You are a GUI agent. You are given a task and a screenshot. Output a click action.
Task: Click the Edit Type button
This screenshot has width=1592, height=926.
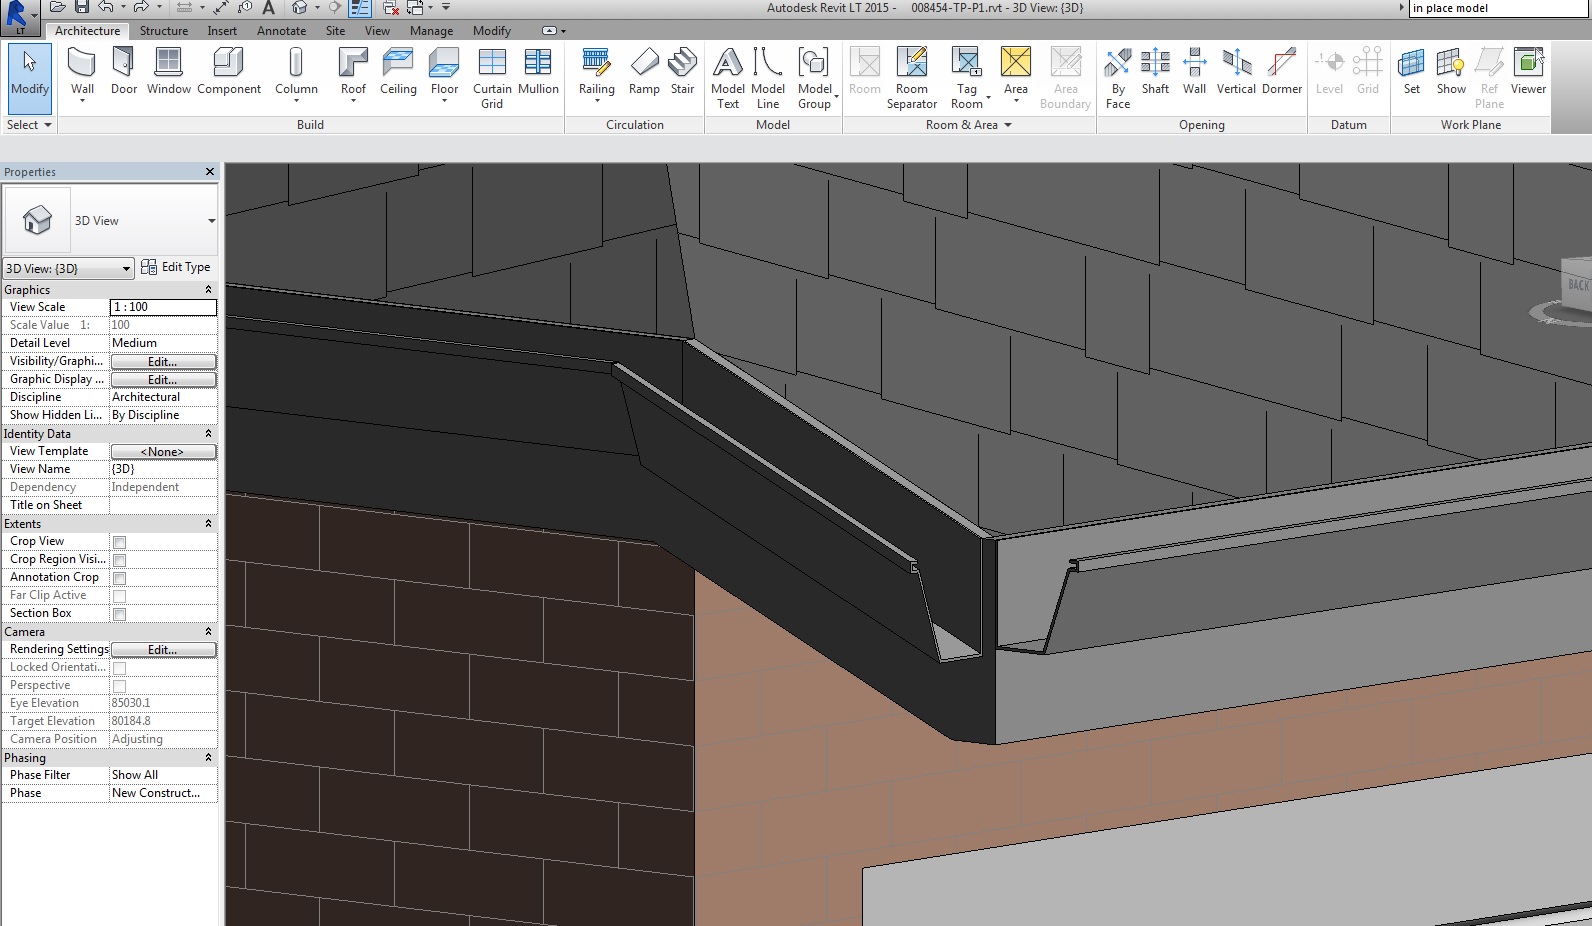coord(176,267)
